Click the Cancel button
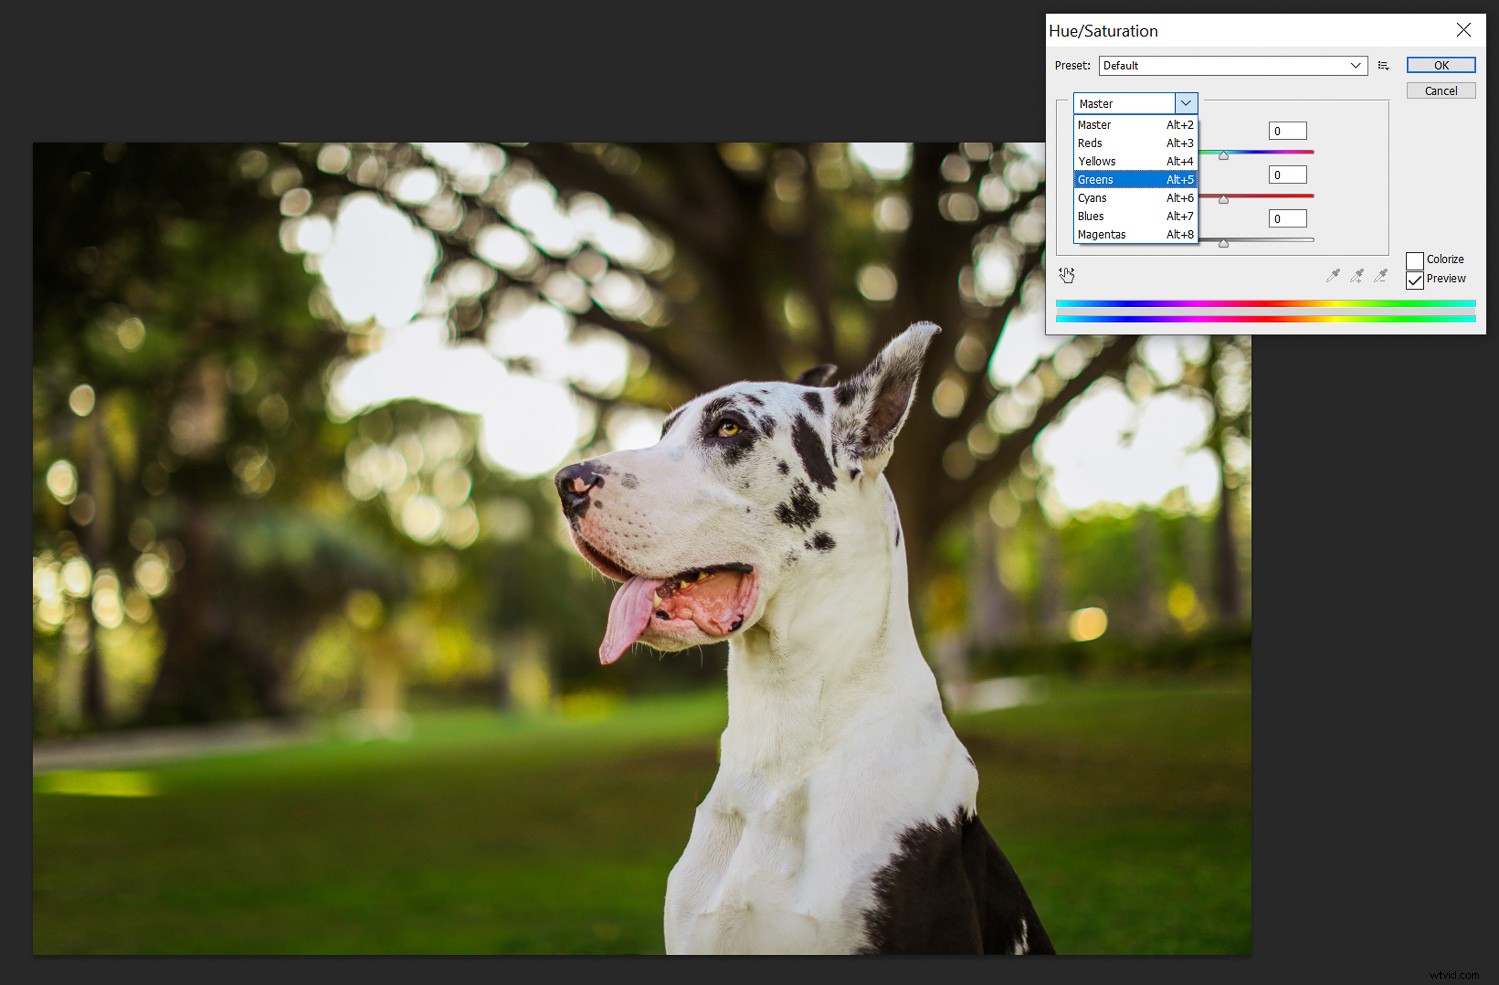The width and height of the screenshot is (1499, 985). click(x=1440, y=90)
